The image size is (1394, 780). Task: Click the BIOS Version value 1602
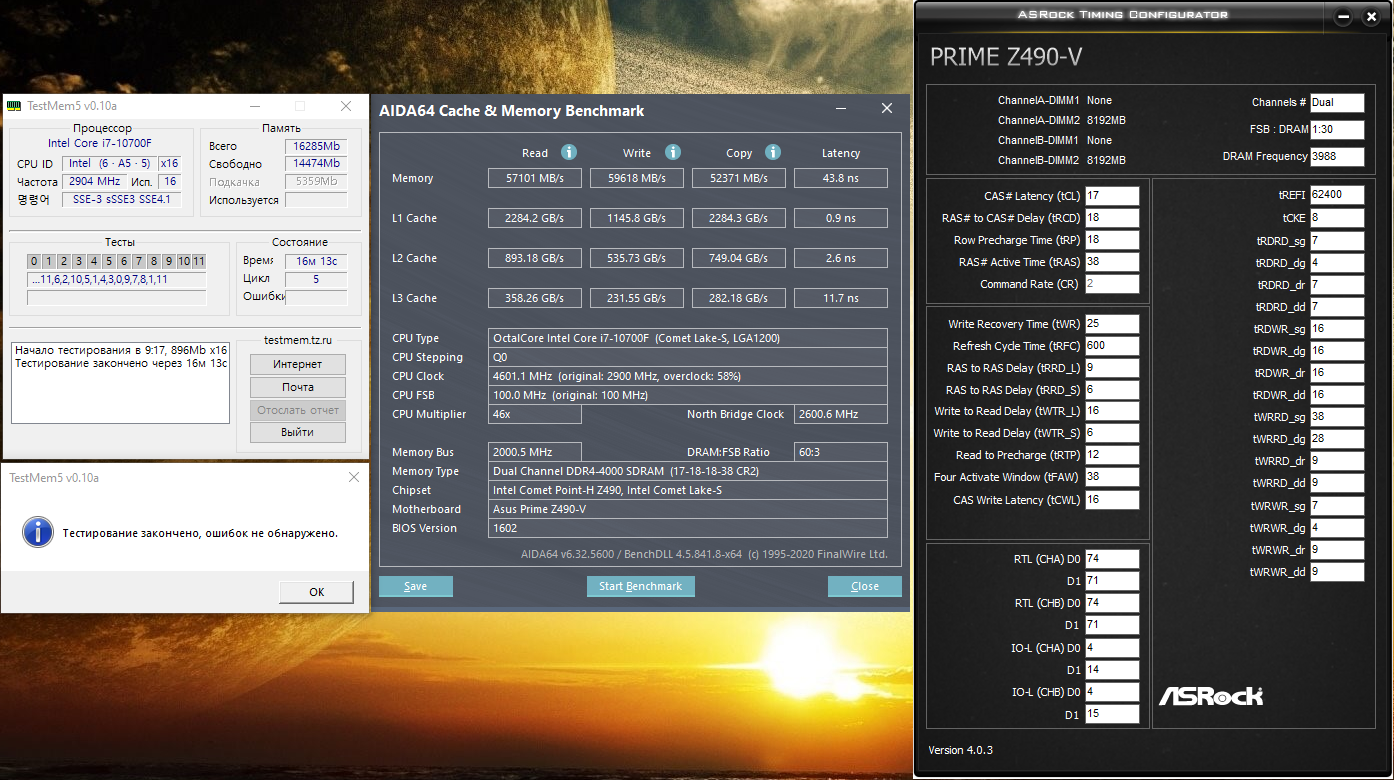(688, 528)
